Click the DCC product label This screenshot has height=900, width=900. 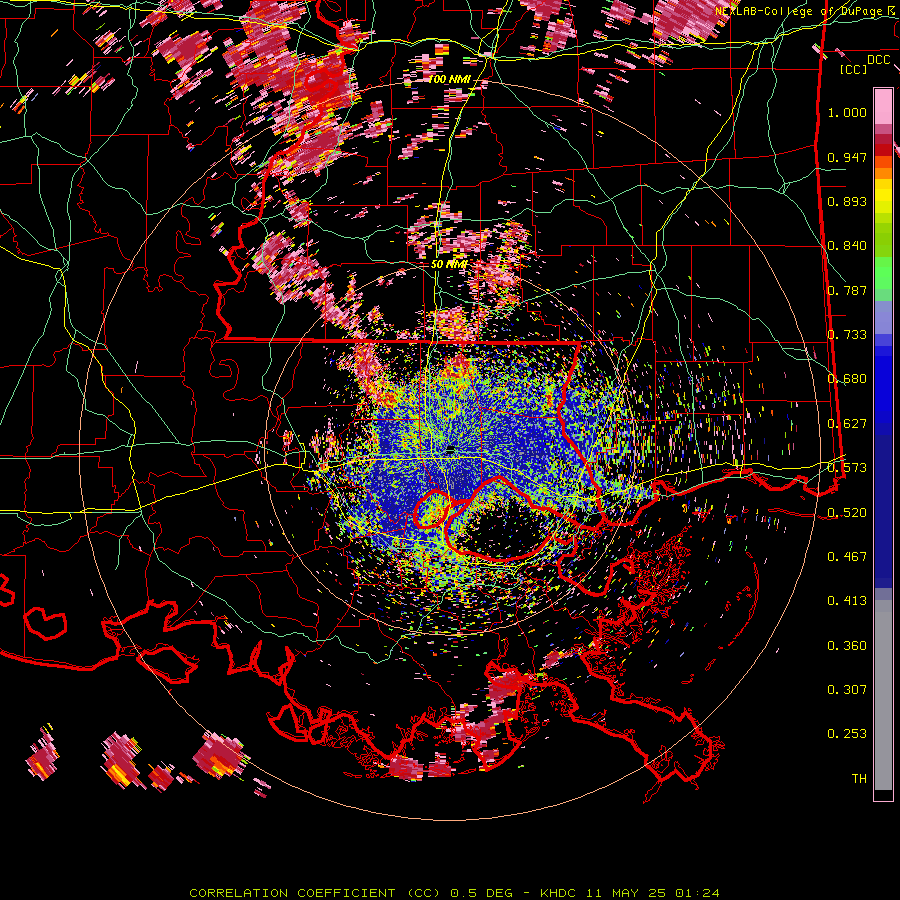coord(878,60)
